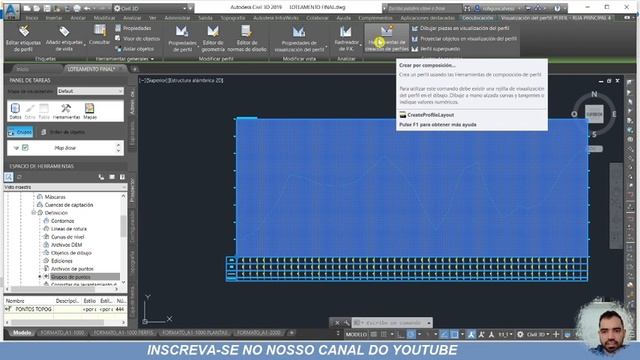Toggle the Map Base layer checkbox
640x360 pixels.
coord(25,148)
